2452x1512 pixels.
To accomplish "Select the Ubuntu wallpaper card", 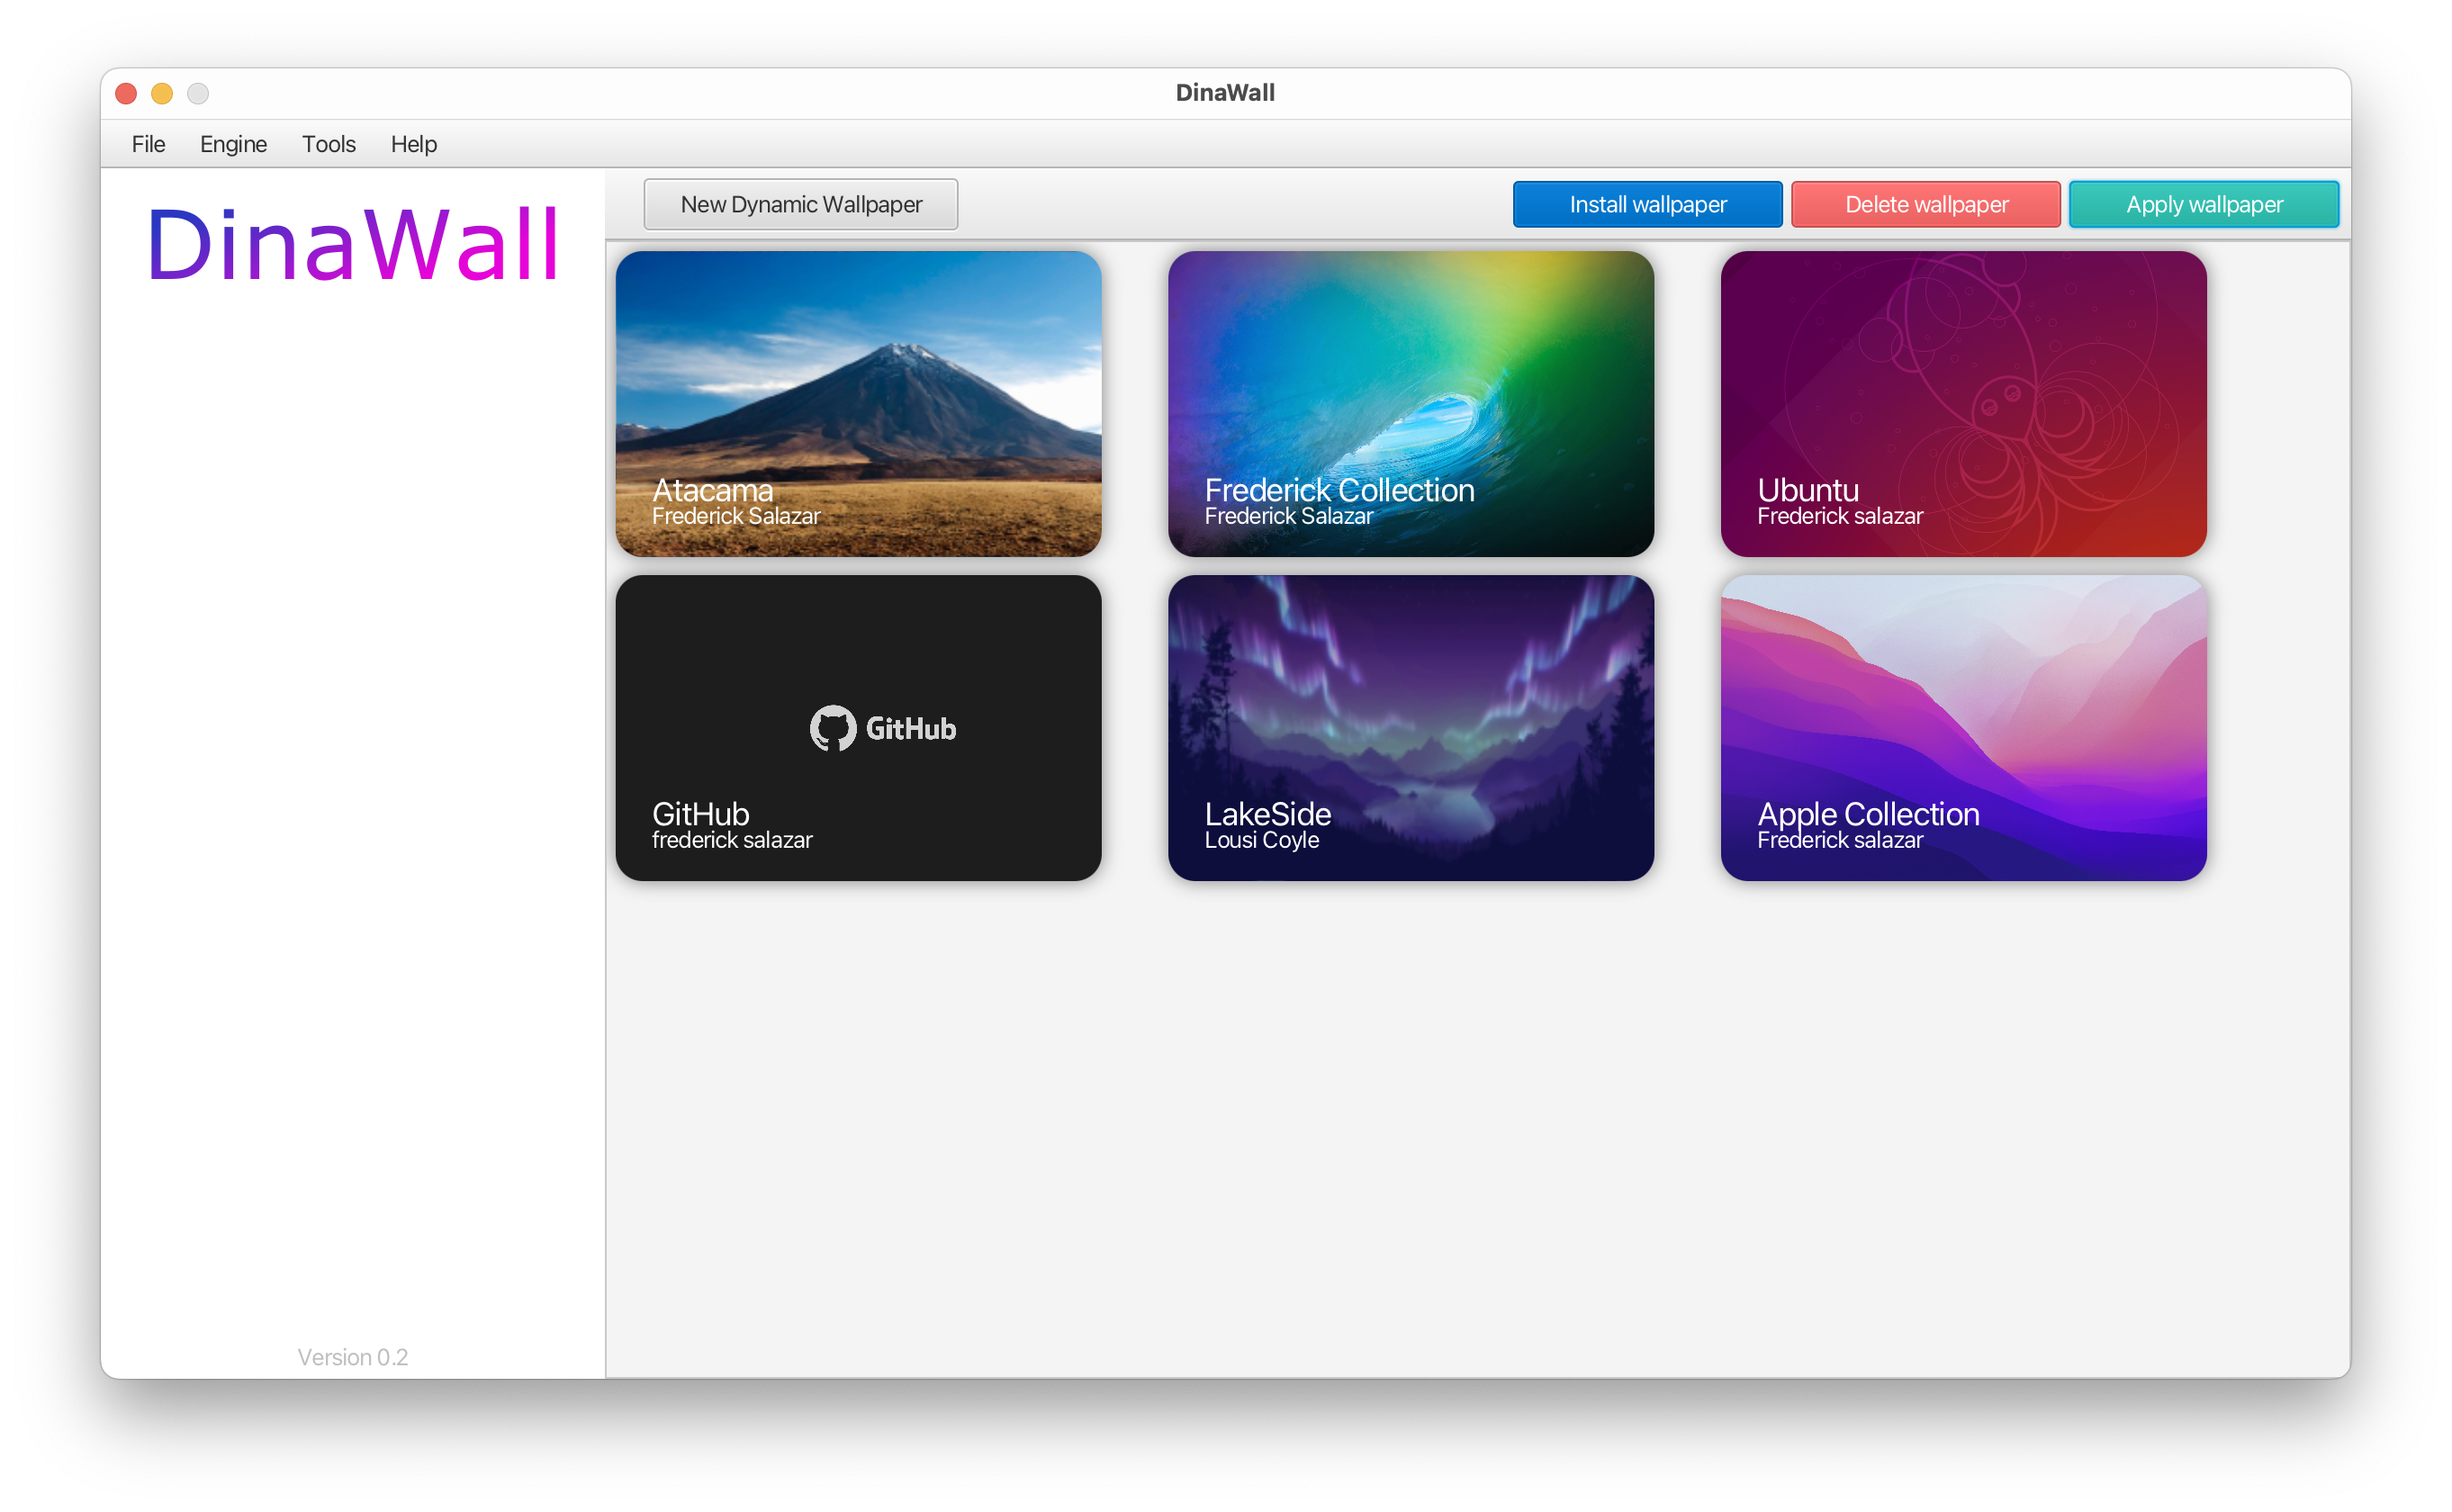I will pos(1963,404).
